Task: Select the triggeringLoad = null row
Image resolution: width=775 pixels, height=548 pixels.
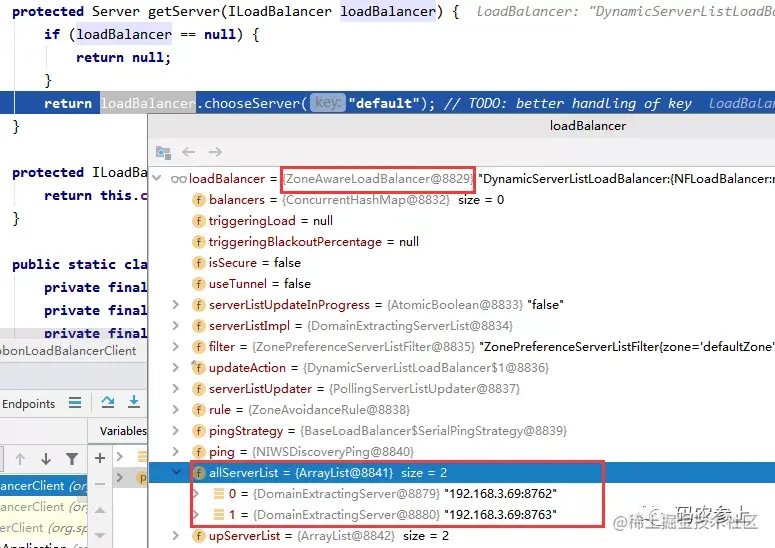Action: point(462,220)
